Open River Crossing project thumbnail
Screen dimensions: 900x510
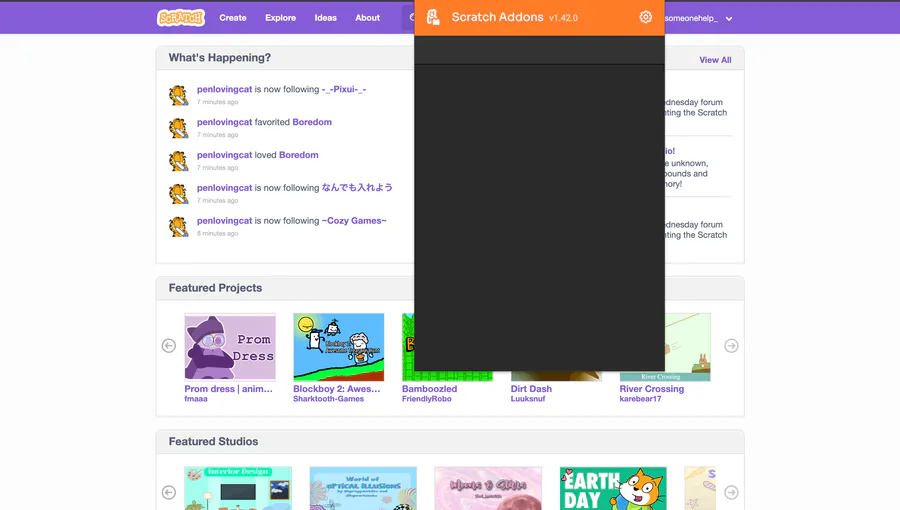(x=688, y=347)
